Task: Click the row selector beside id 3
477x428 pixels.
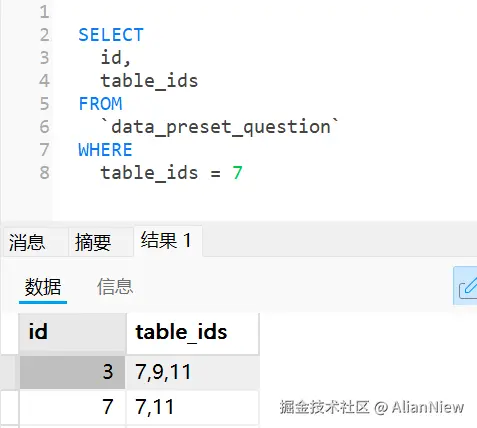Action: (x=9, y=372)
